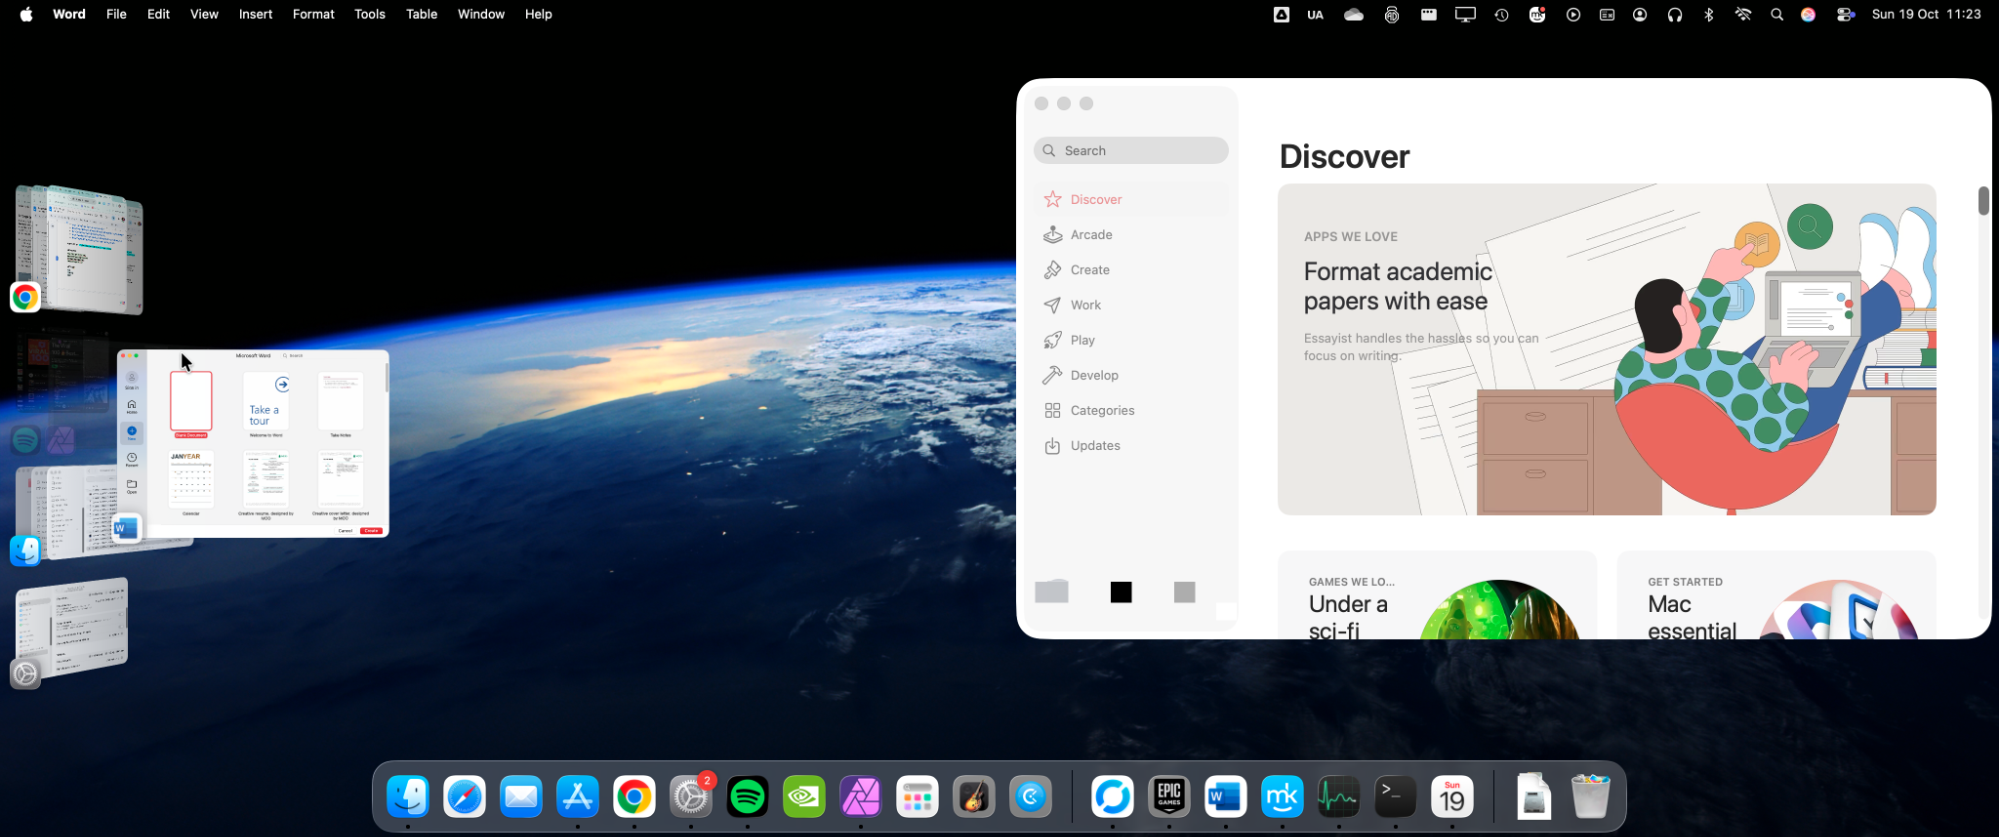
Task: Launch Safari from the Dock
Action: [x=465, y=797]
